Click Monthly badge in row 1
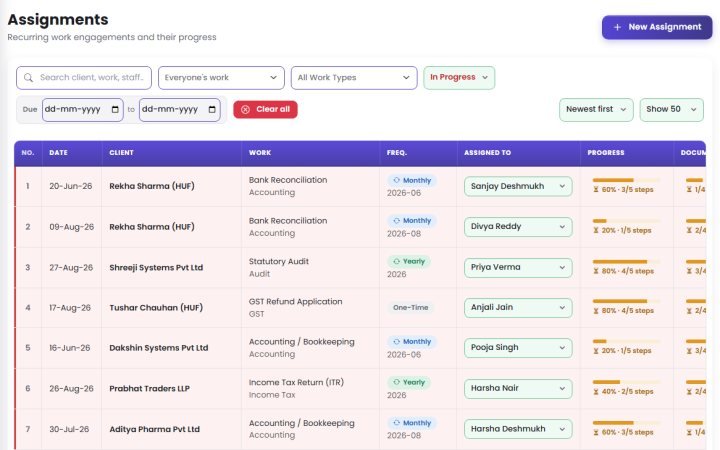The height and width of the screenshot is (450, 720). (x=412, y=180)
